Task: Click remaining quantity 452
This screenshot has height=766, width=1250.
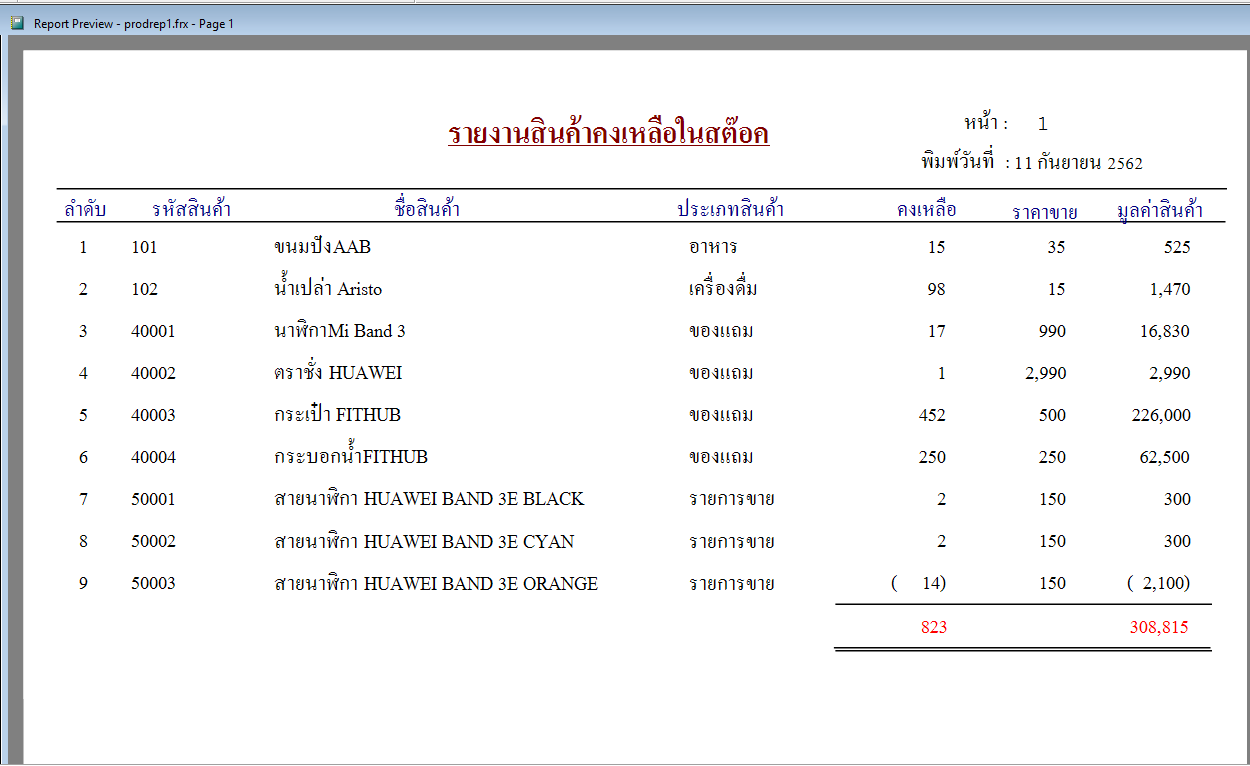Action: 932,415
